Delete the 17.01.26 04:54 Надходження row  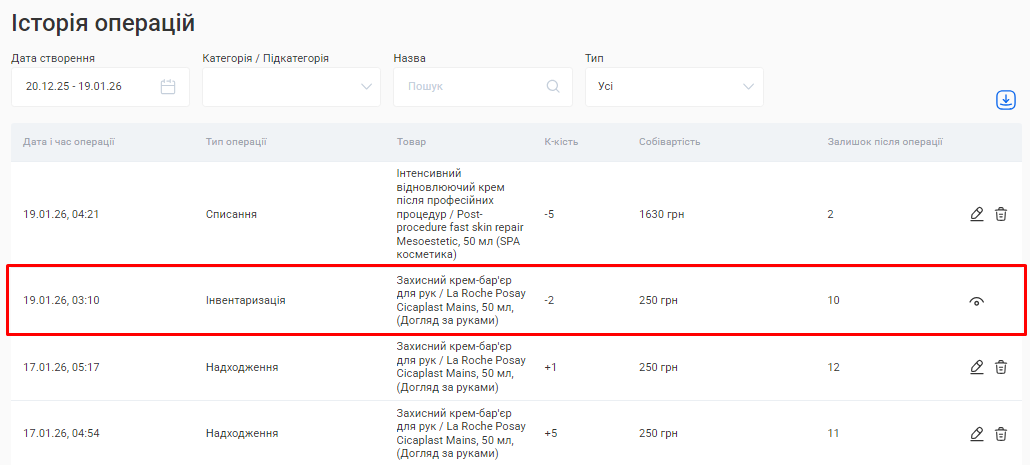(1001, 433)
